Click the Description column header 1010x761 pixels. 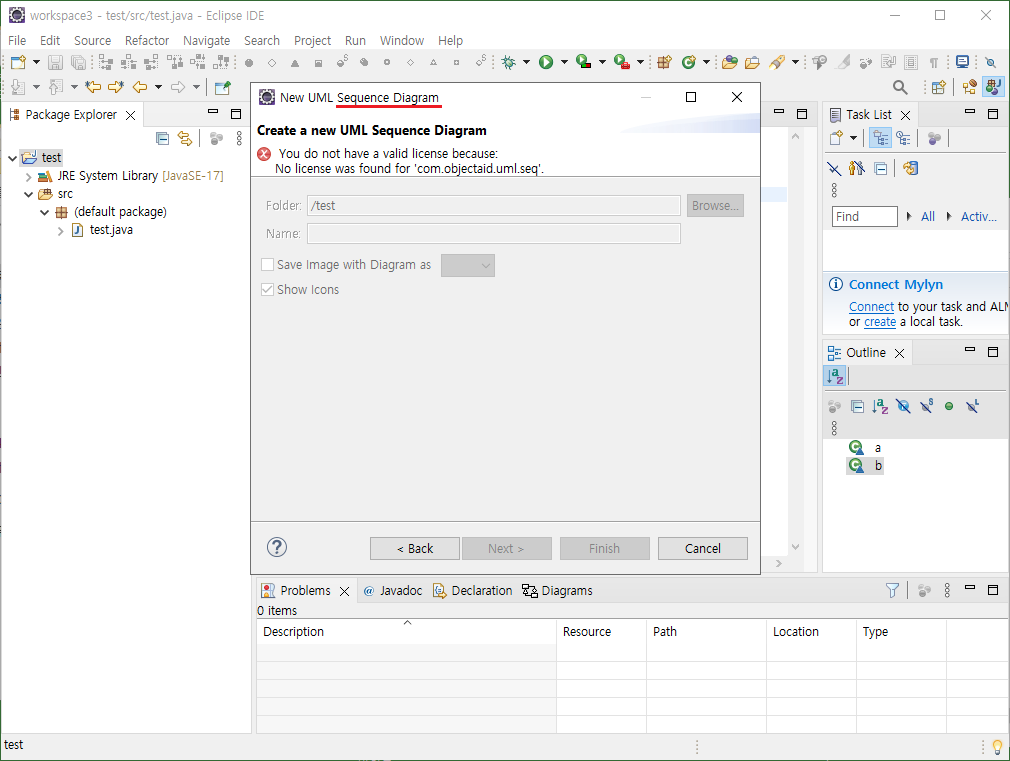(x=406, y=631)
